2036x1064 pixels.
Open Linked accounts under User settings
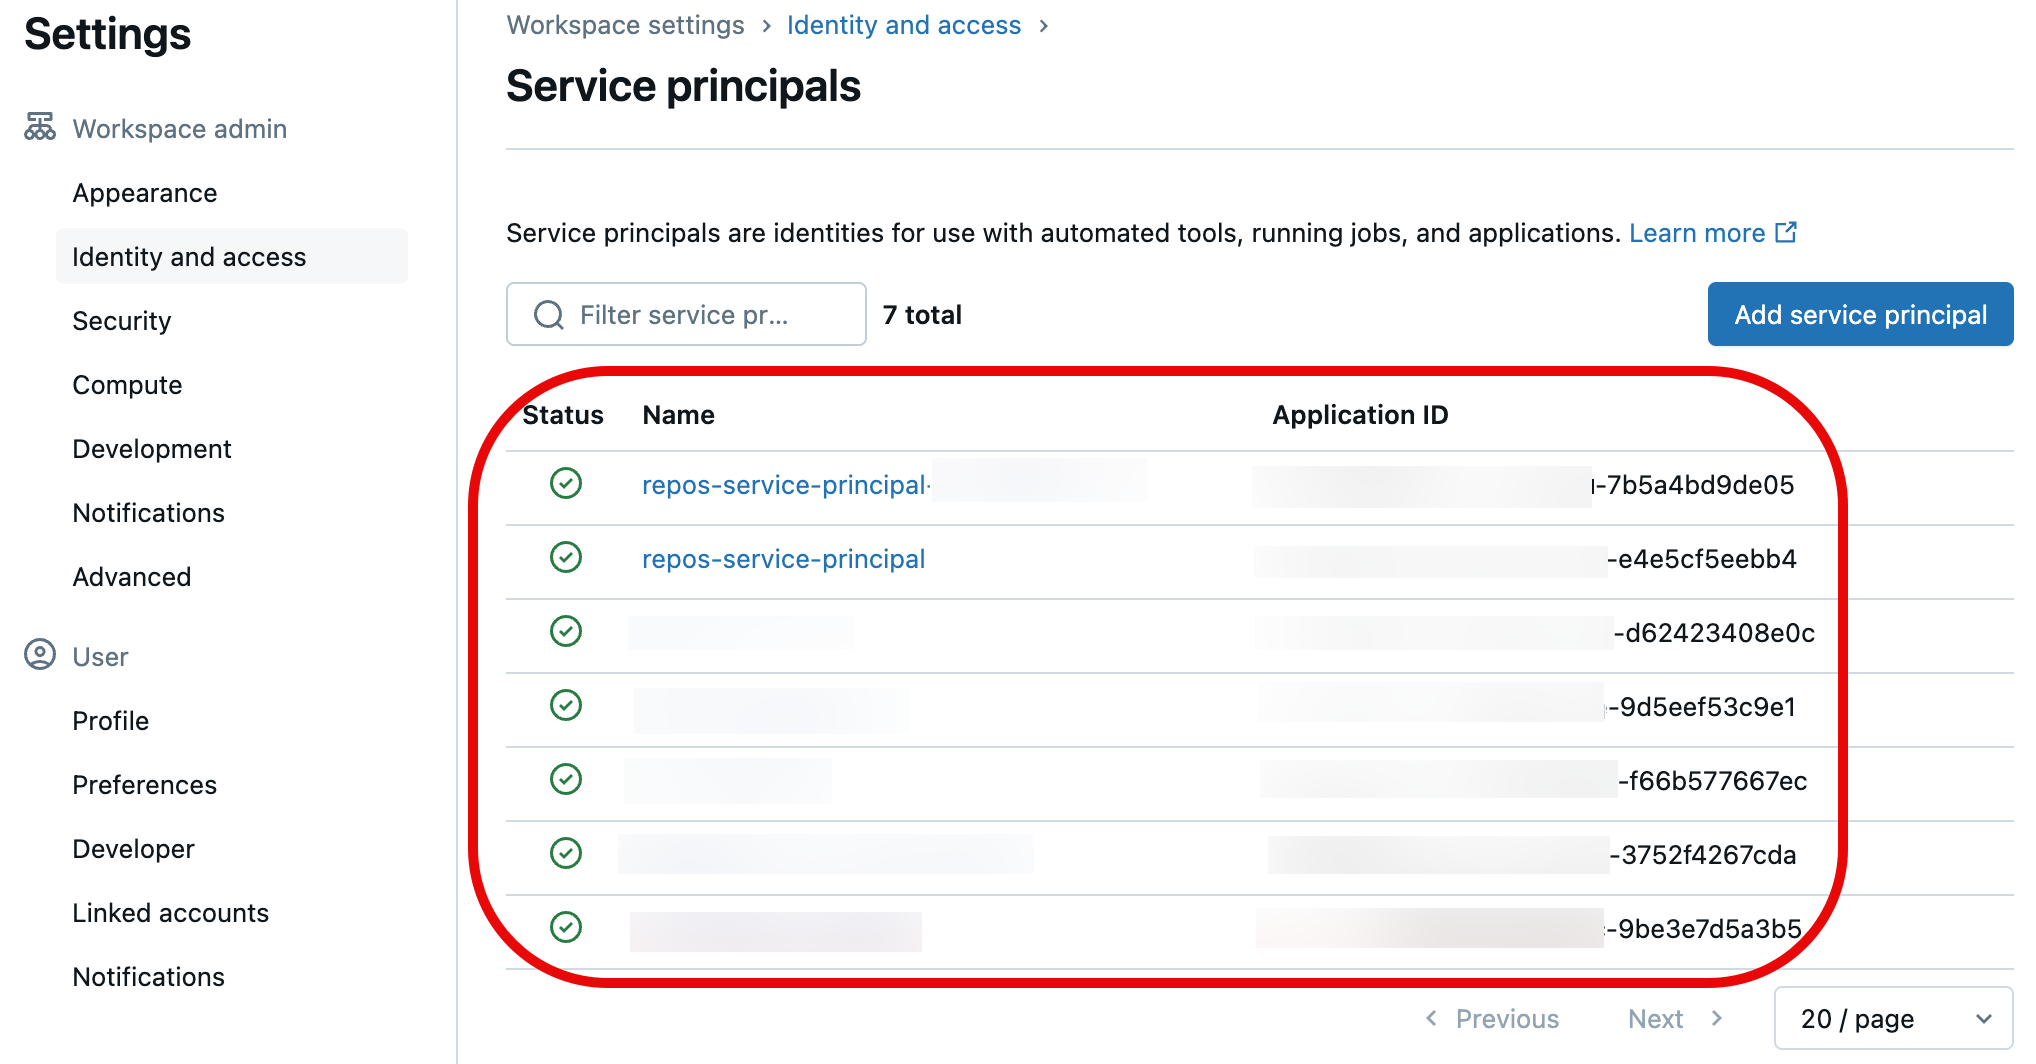[170, 913]
